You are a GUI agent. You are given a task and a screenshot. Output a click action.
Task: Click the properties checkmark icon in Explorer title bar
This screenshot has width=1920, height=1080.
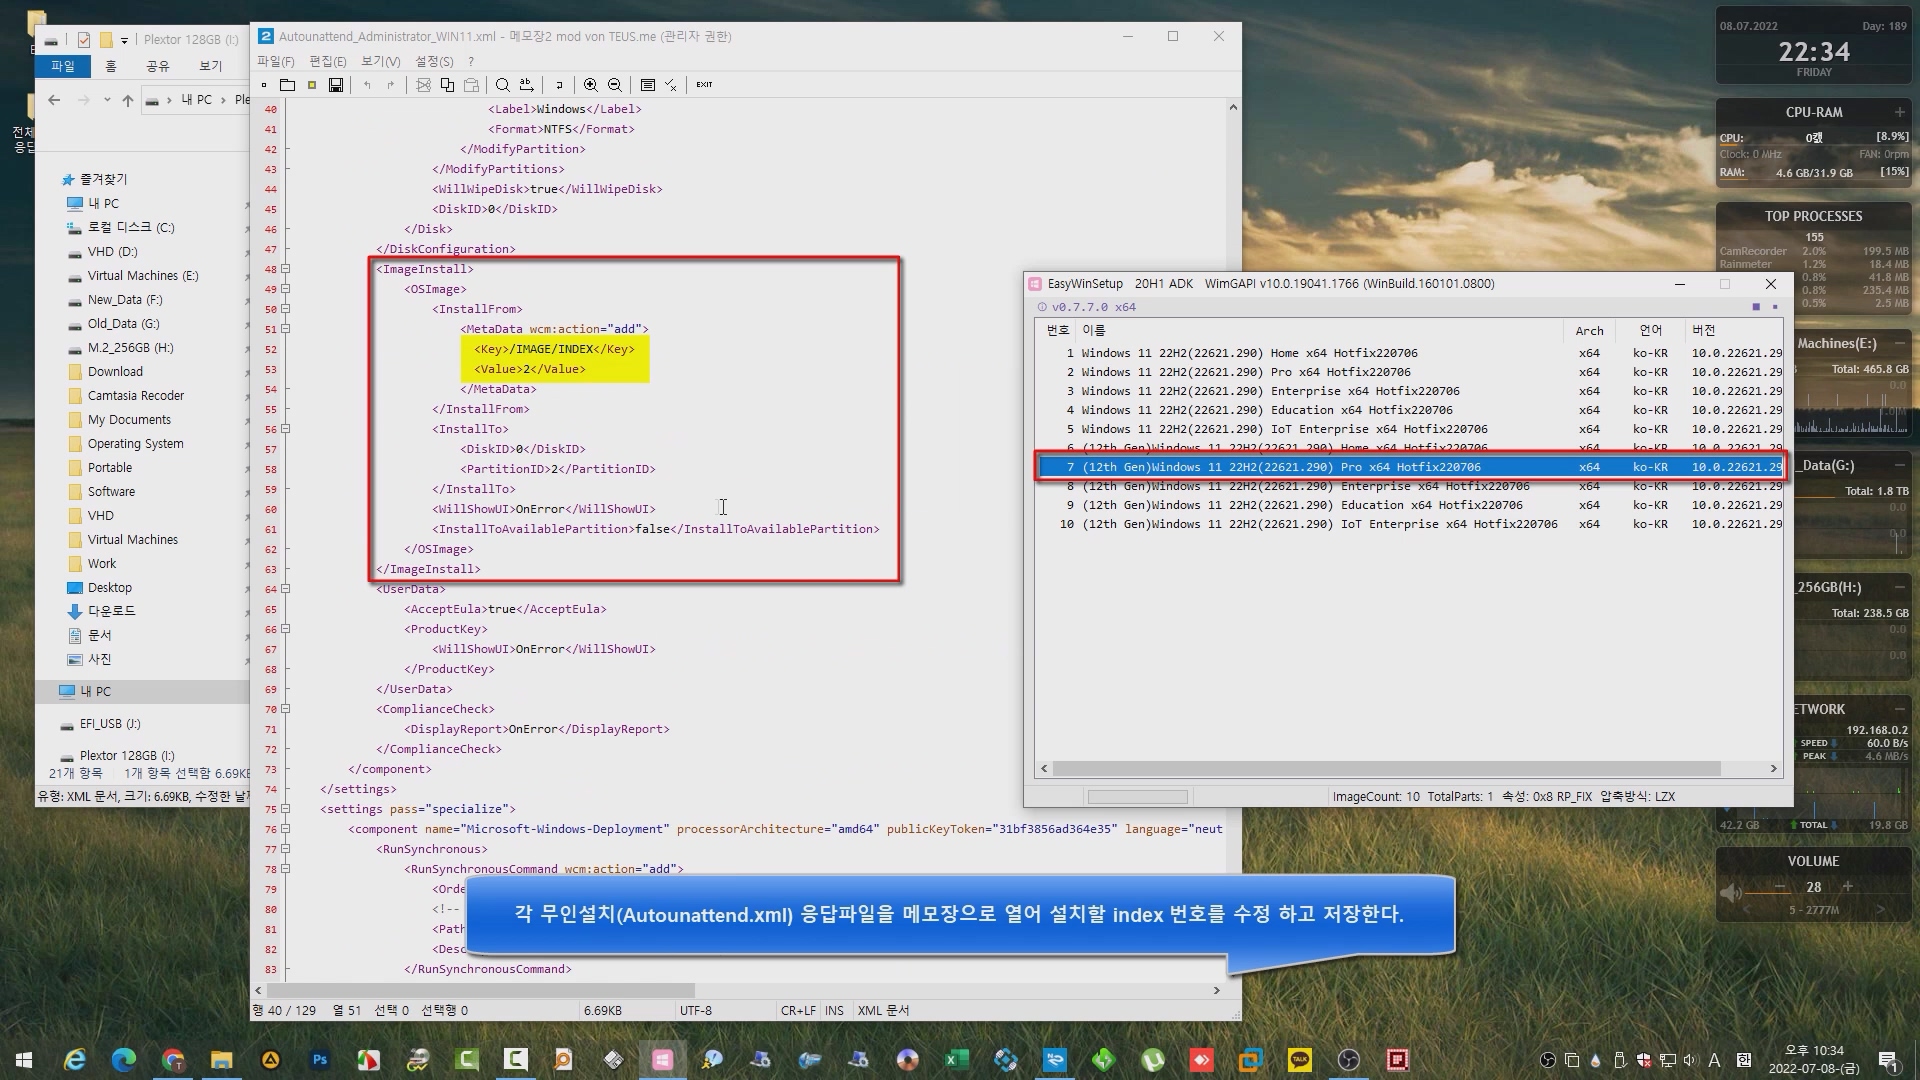point(84,40)
